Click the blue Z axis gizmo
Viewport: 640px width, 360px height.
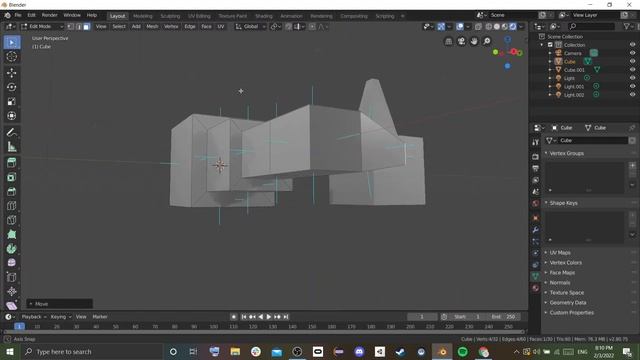pos(508,40)
